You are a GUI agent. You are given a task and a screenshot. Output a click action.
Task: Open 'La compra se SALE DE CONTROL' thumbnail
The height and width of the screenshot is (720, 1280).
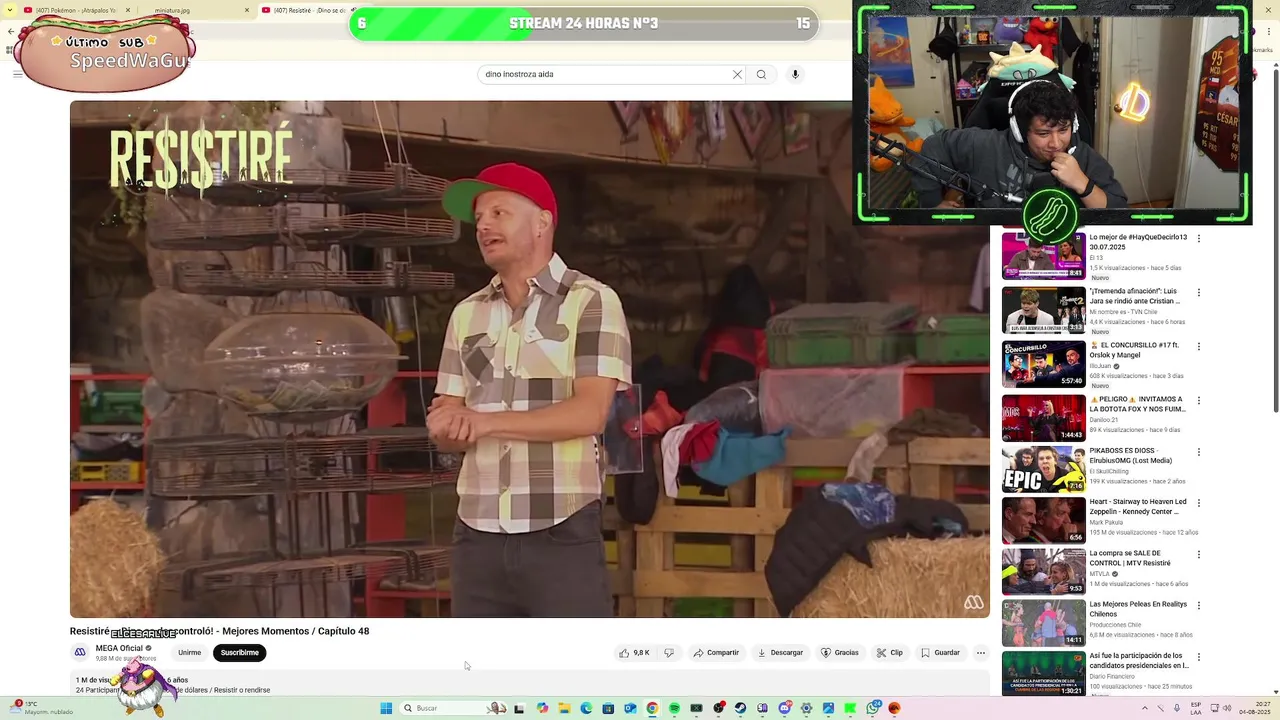[x=1043, y=571]
